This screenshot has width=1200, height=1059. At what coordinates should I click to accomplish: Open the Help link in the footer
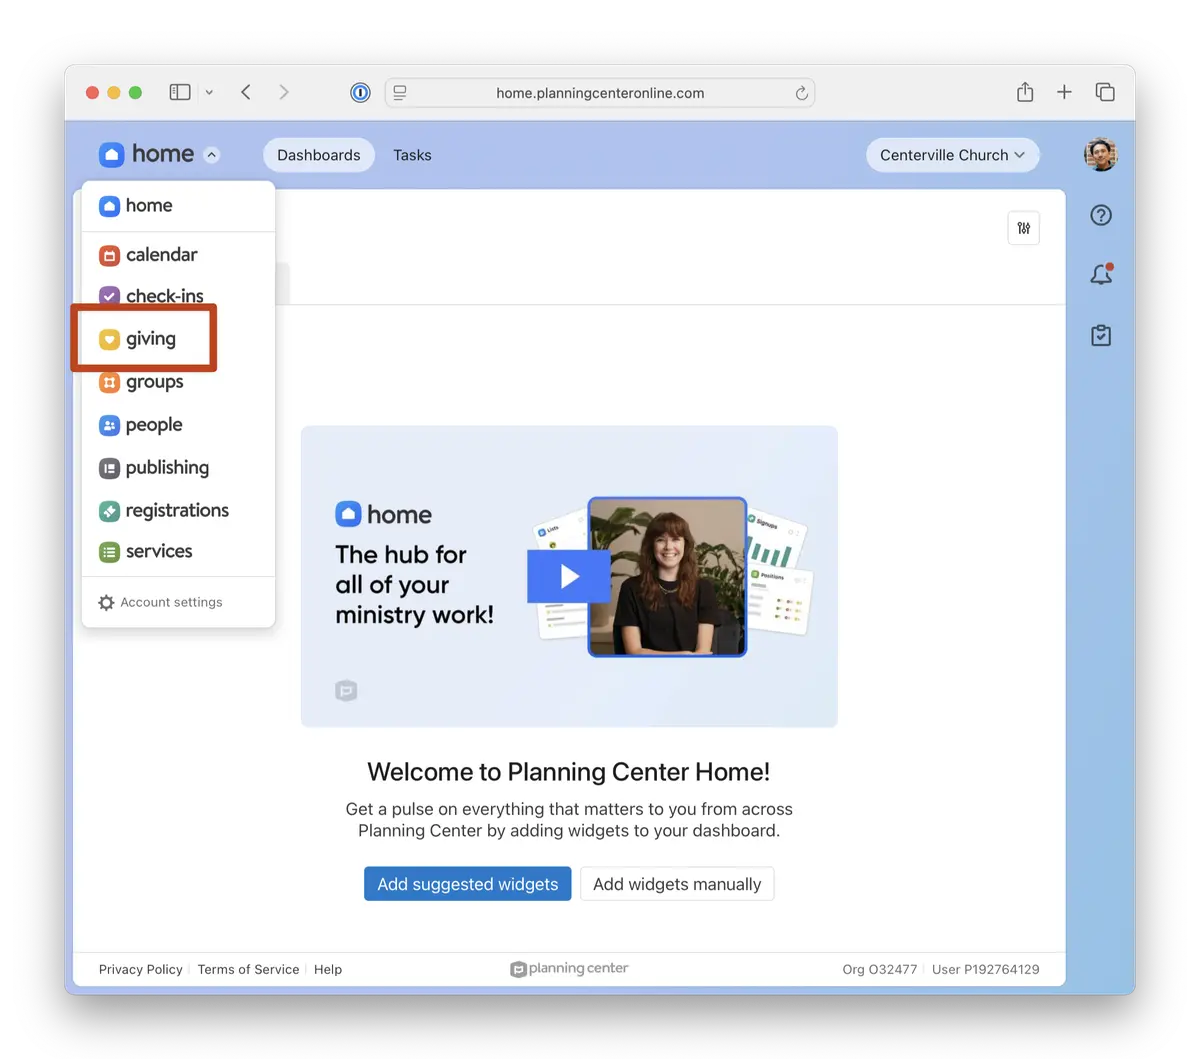(328, 969)
